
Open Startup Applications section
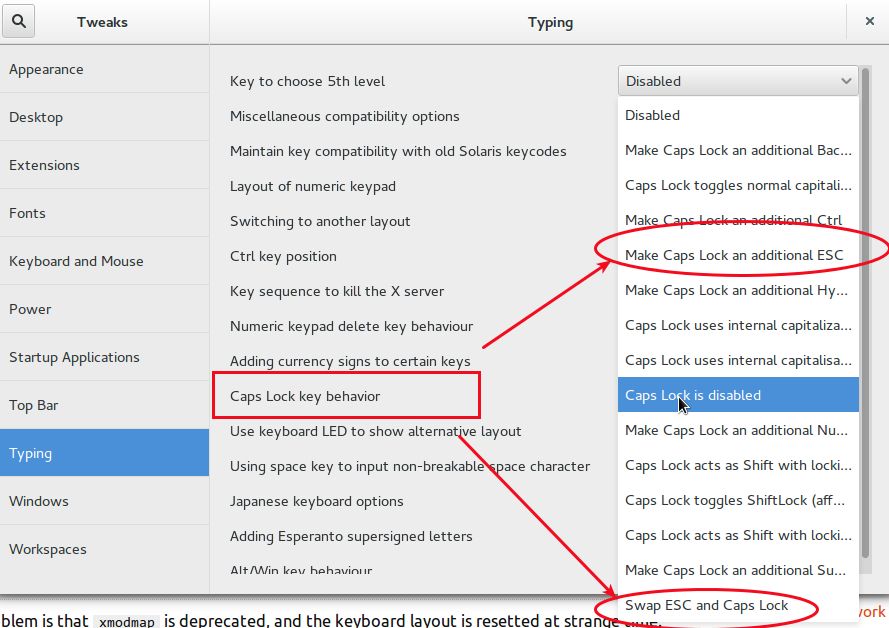coord(104,357)
